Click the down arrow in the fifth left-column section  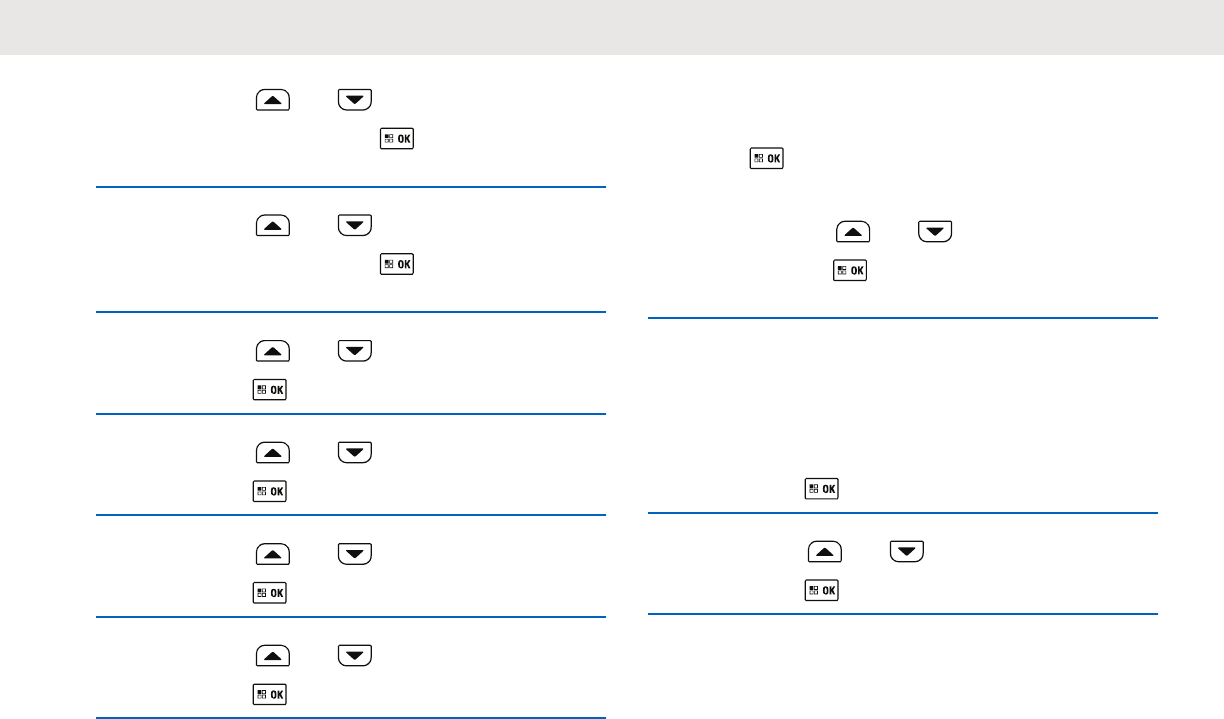pyautogui.click(x=355, y=554)
